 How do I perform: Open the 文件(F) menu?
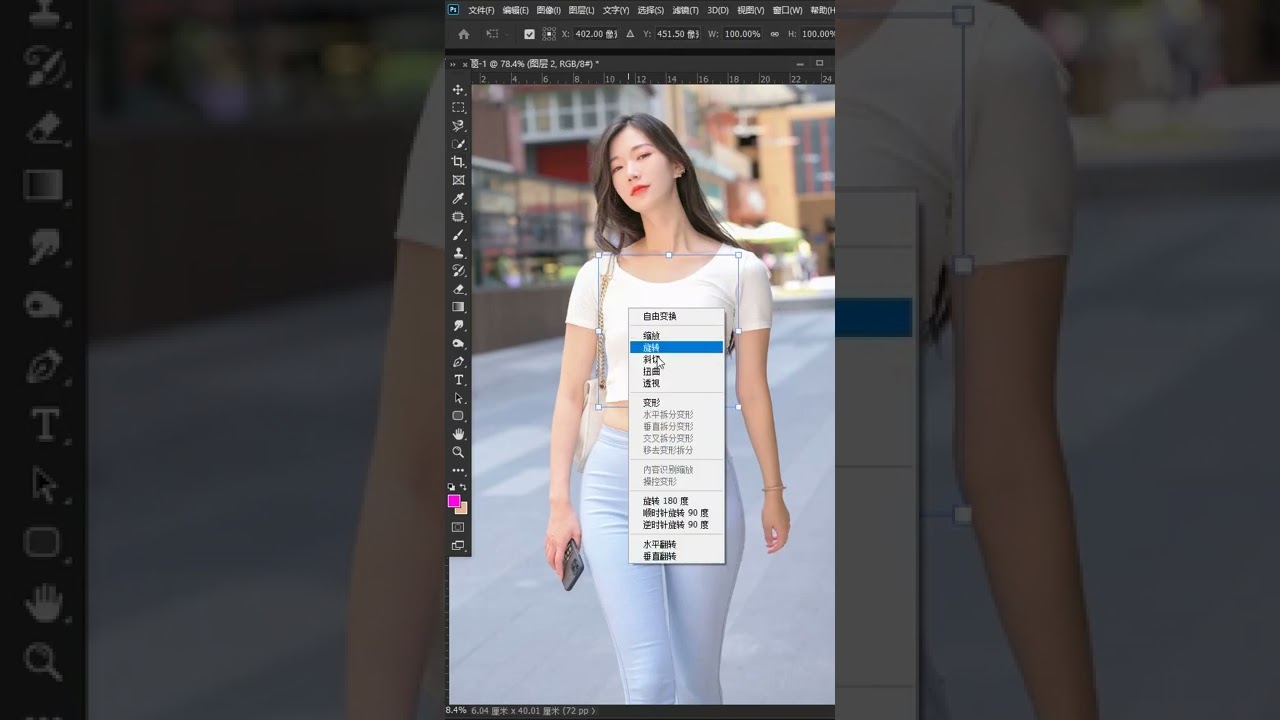point(481,10)
